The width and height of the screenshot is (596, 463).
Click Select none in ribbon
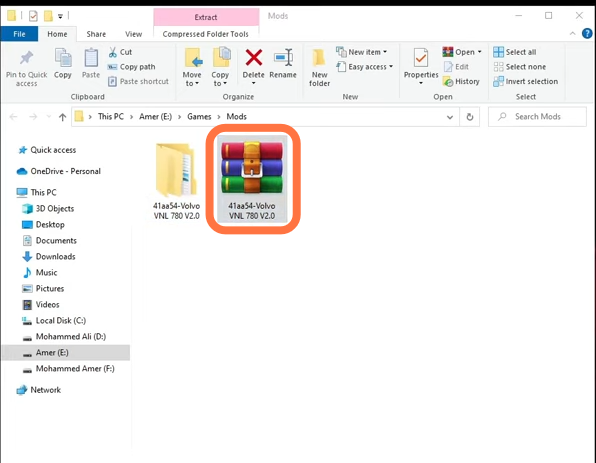click(520, 67)
